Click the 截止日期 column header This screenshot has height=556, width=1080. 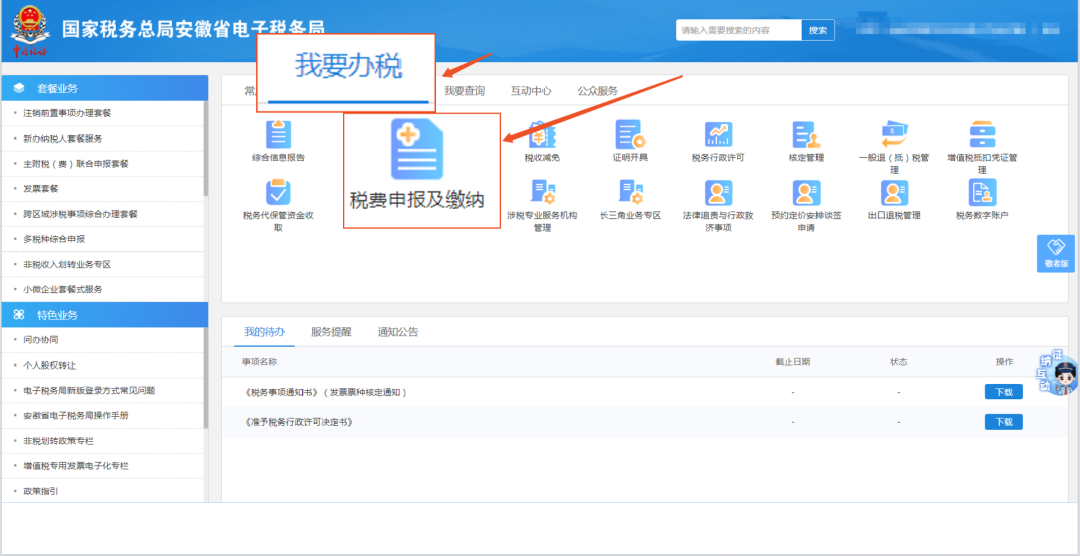793,361
